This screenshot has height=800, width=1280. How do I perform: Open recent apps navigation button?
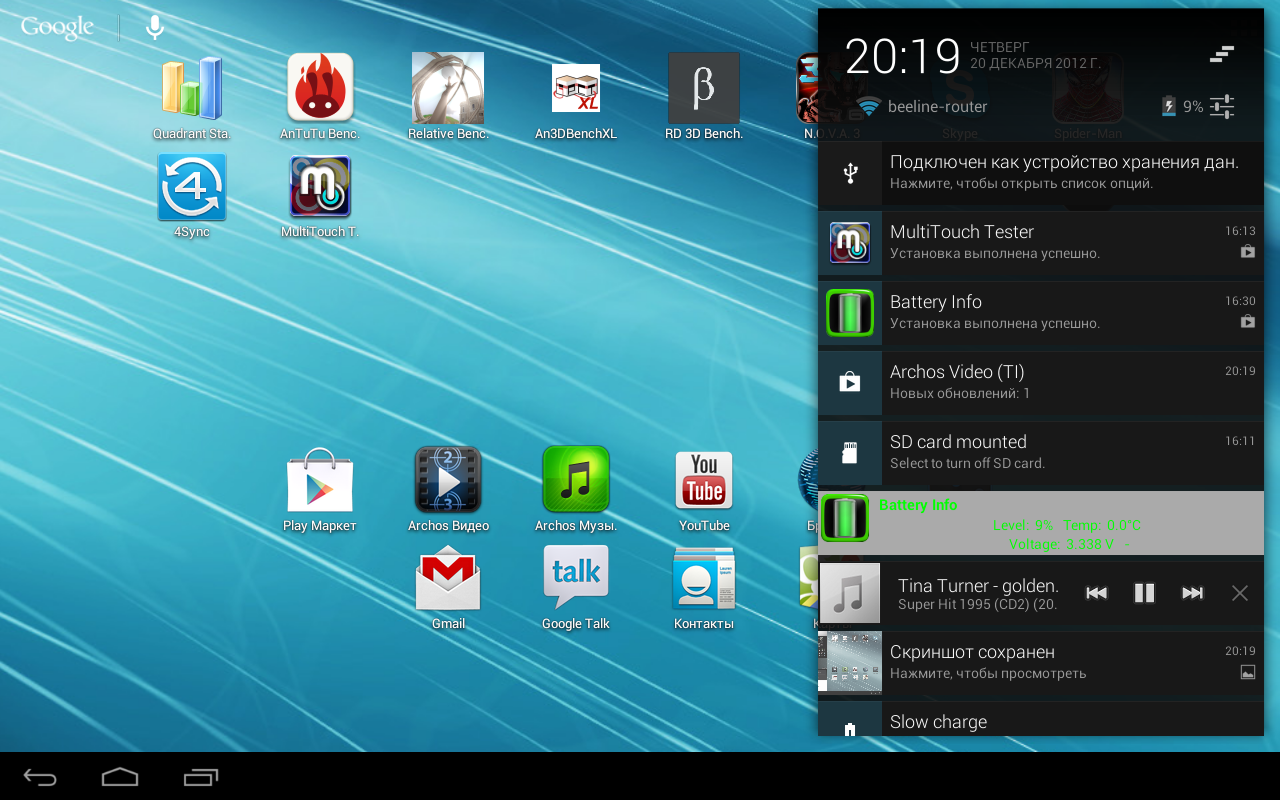coord(201,777)
